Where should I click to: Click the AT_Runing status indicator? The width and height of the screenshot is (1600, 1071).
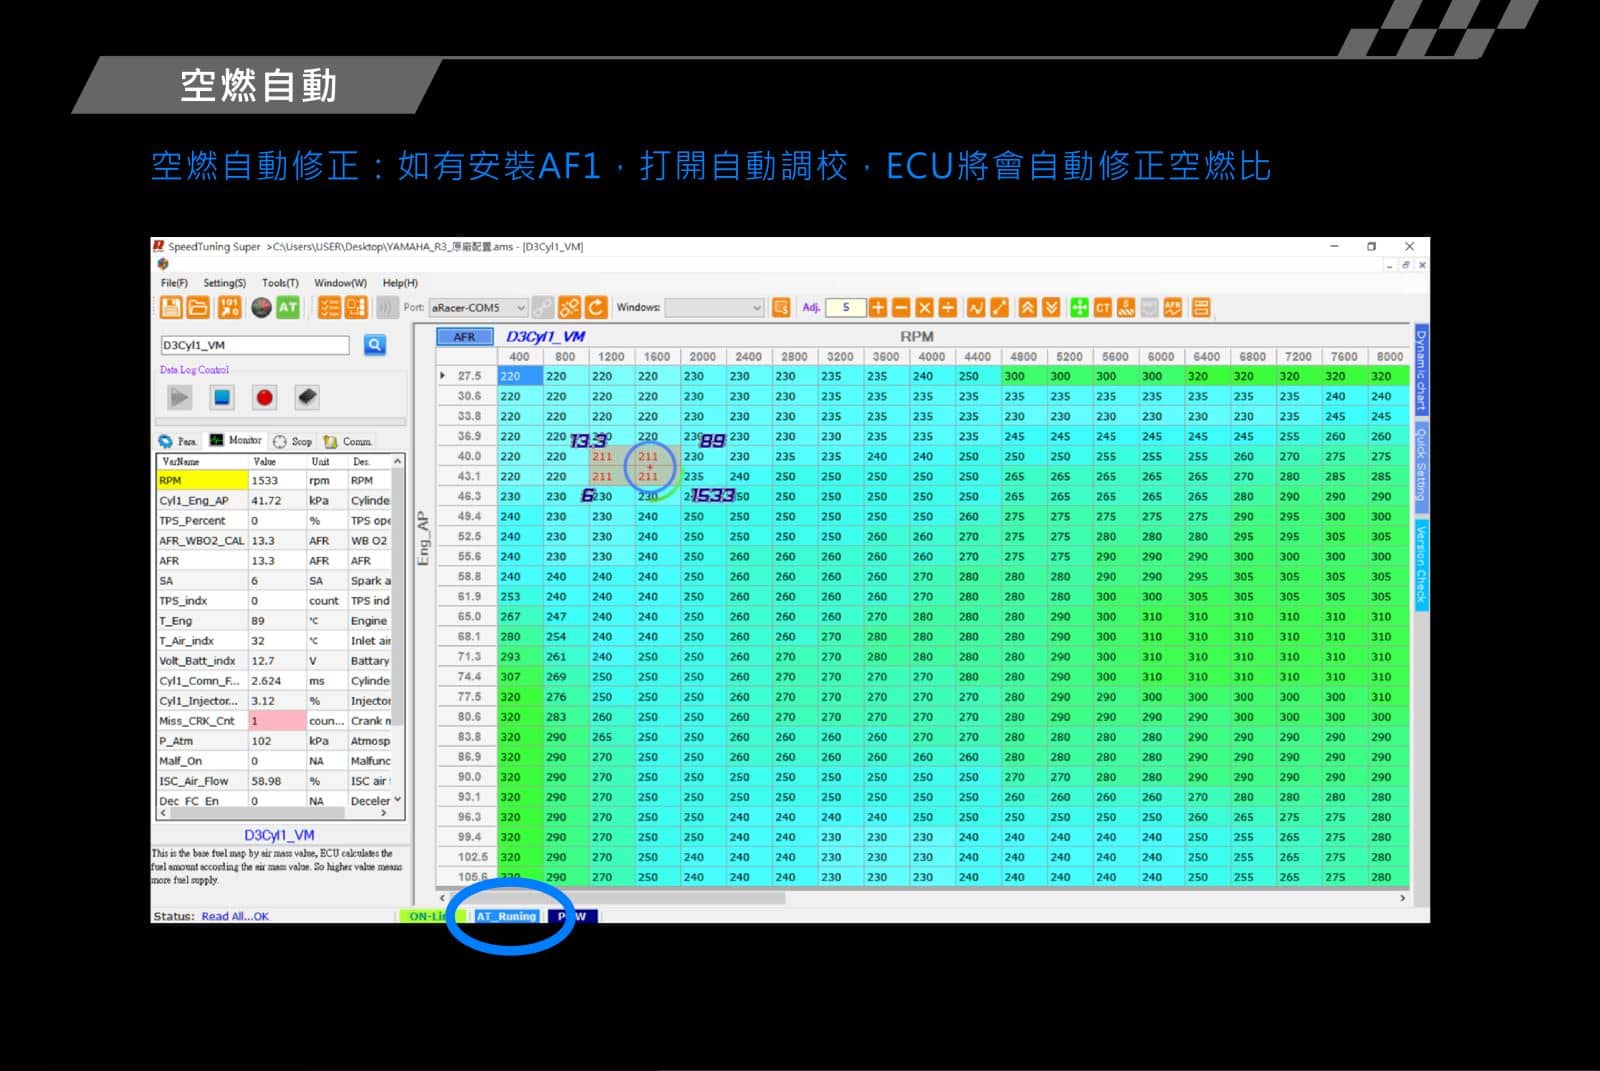[x=507, y=916]
